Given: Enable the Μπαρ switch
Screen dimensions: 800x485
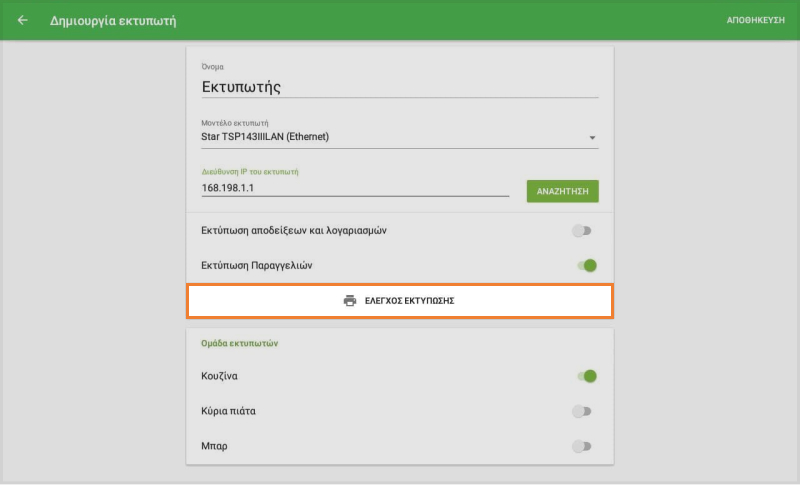Looking at the screenshot, I should [582, 446].
